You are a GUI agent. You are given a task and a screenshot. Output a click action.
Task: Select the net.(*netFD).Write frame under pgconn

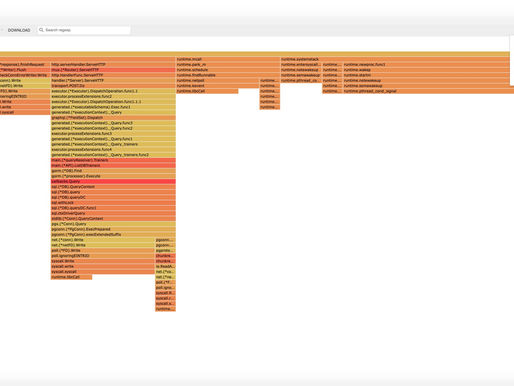coord(103,246)
